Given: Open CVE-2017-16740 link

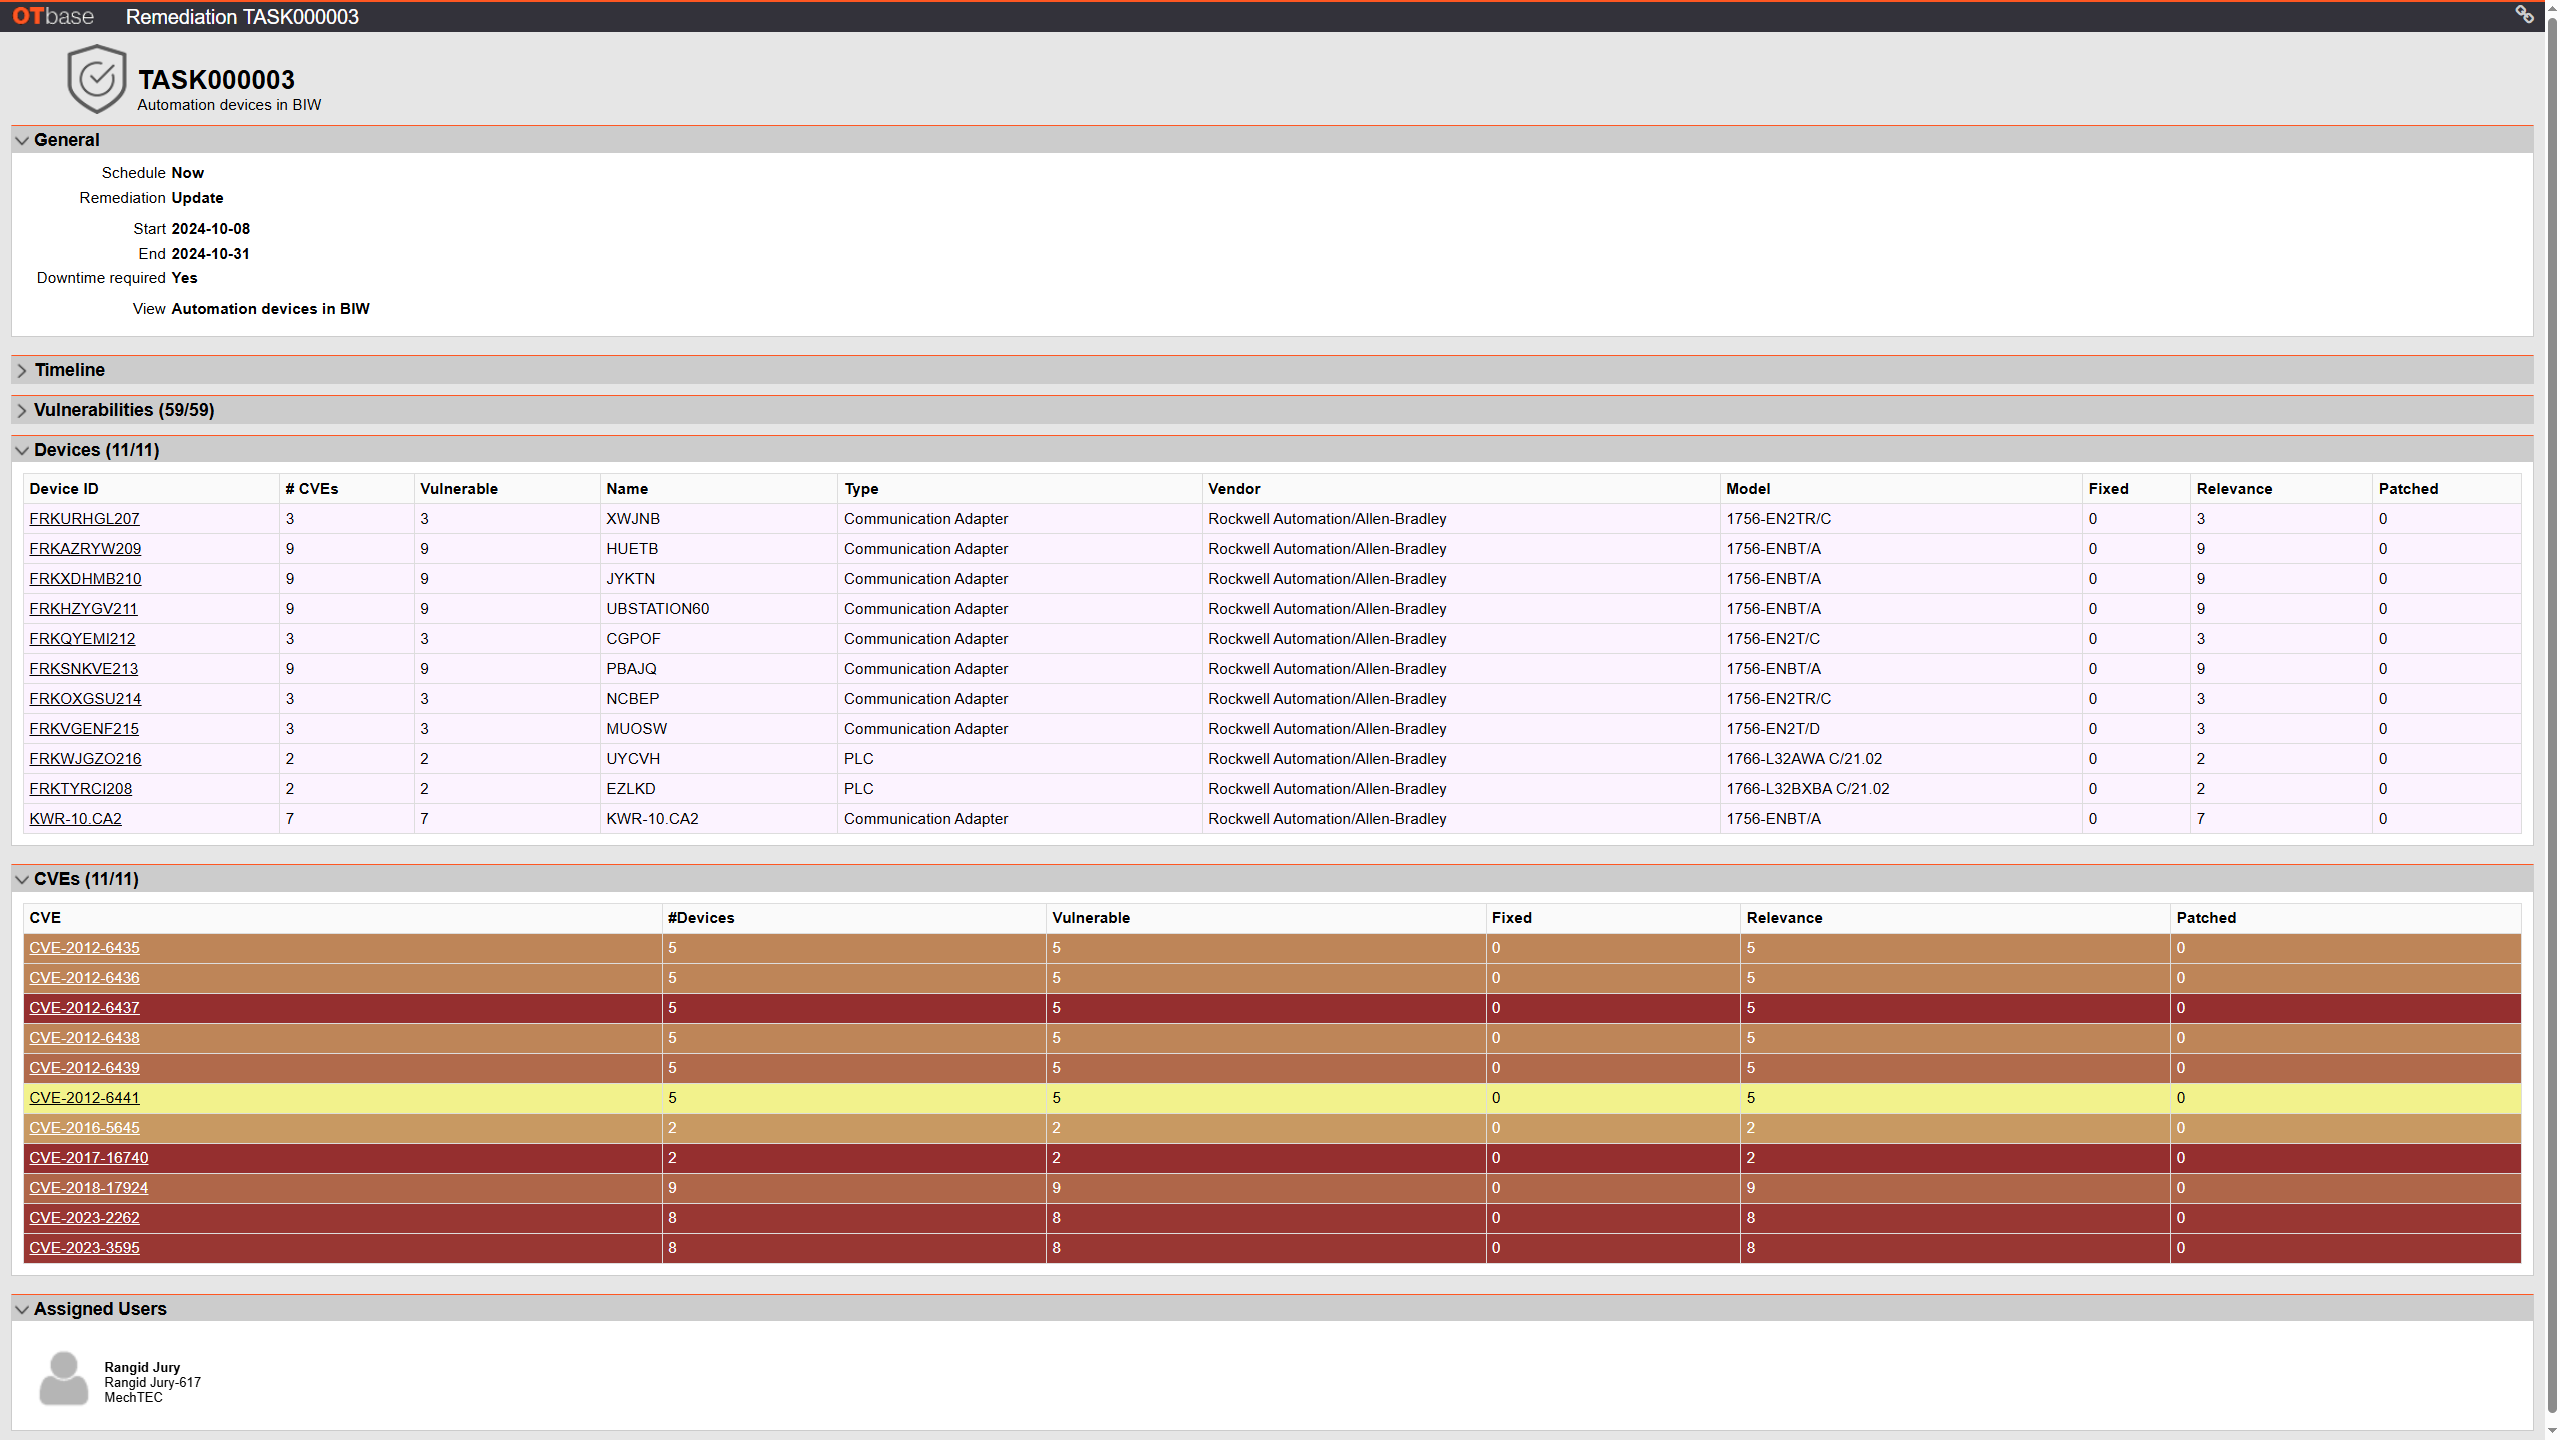Looking at the screenshot, I should click(x=88, y=1158).
